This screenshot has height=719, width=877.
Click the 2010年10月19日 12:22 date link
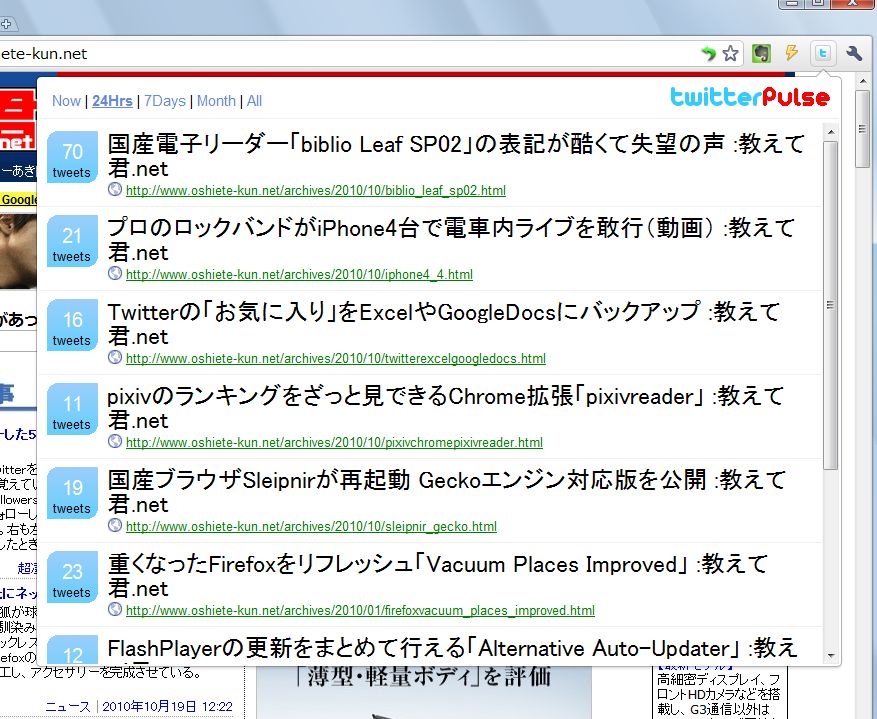167,707
